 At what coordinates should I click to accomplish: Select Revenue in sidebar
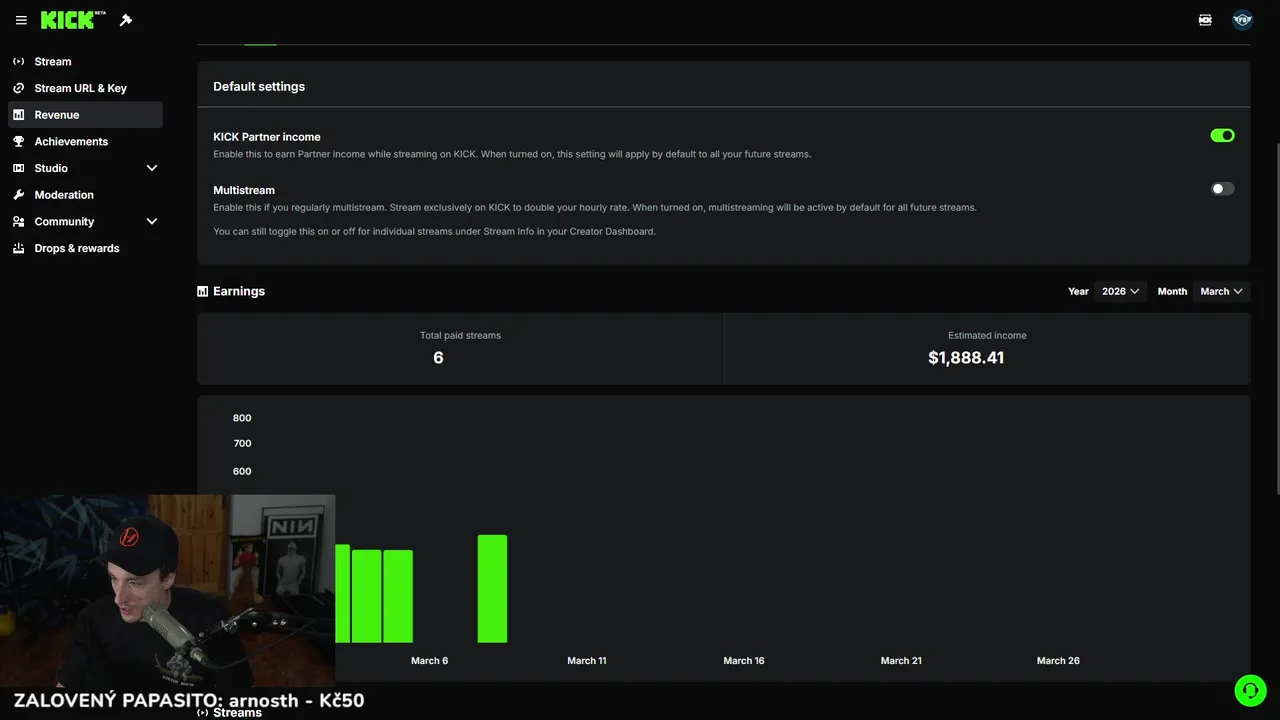[85, 115]
